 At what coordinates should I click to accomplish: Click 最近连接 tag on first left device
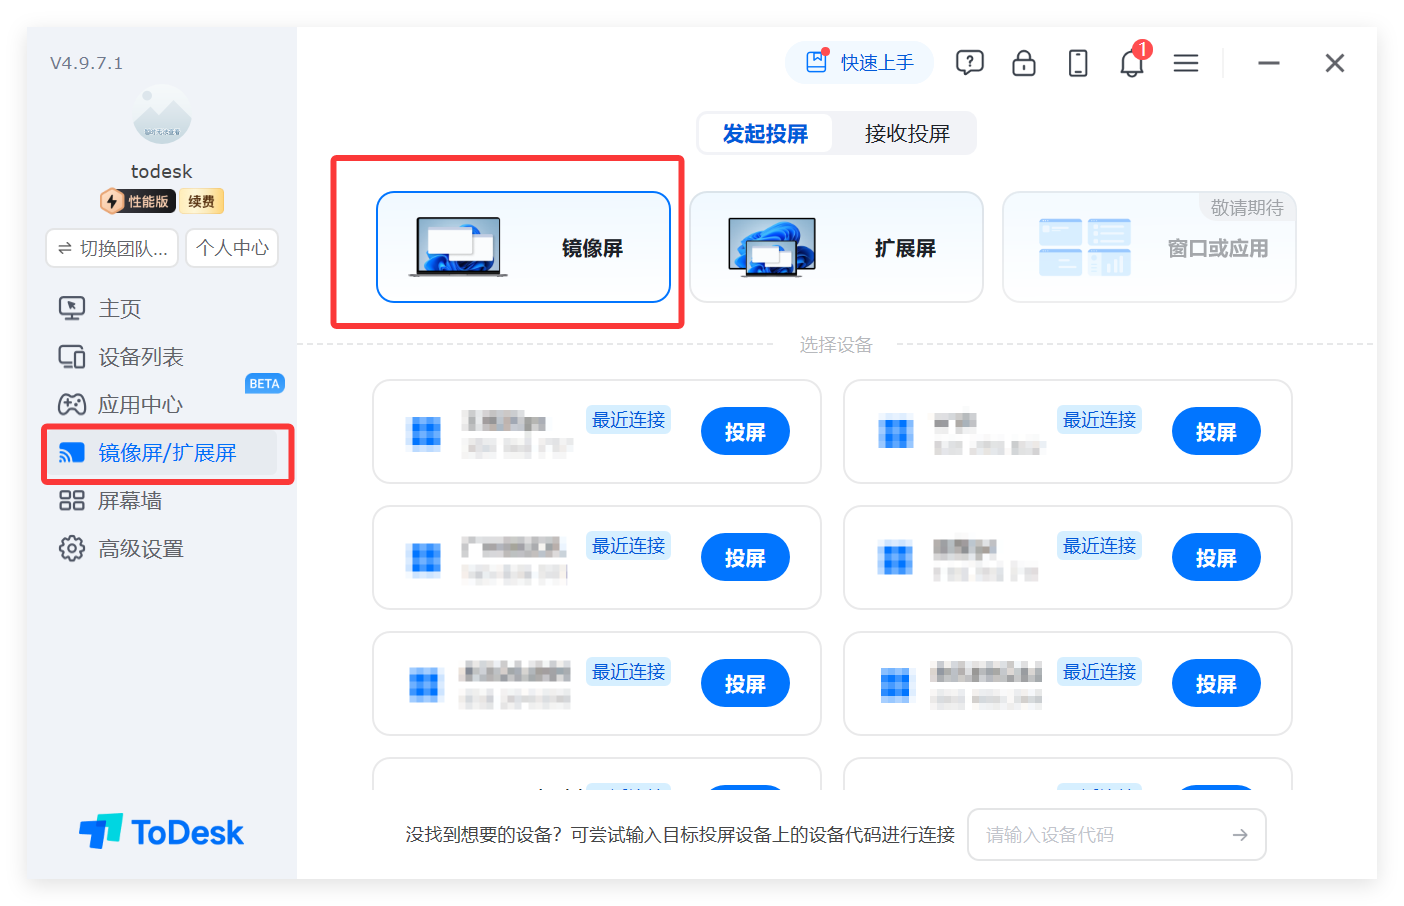tap(628, 419)
